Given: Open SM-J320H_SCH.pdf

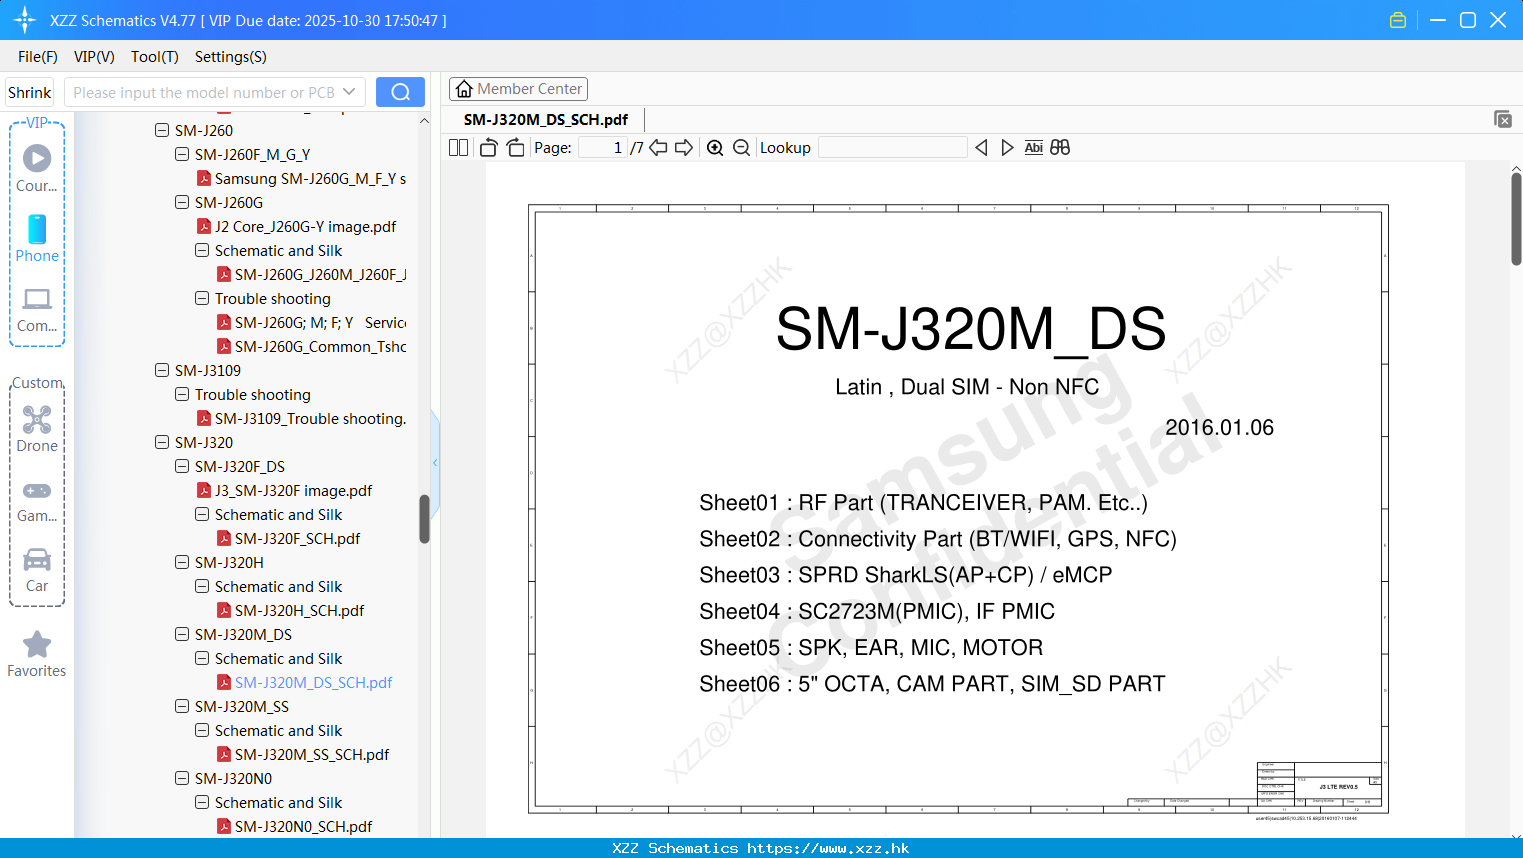Looking at the screenshot, I should (290, 610).
